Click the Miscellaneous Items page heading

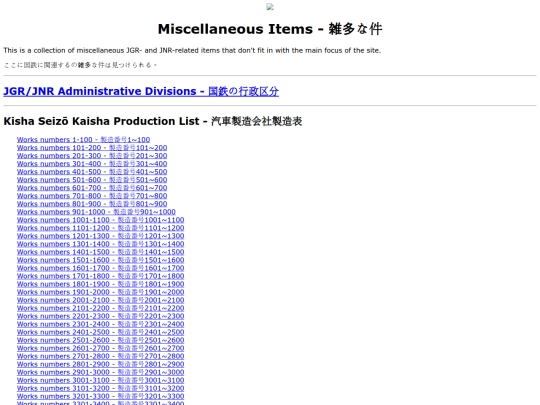point(270,29)
